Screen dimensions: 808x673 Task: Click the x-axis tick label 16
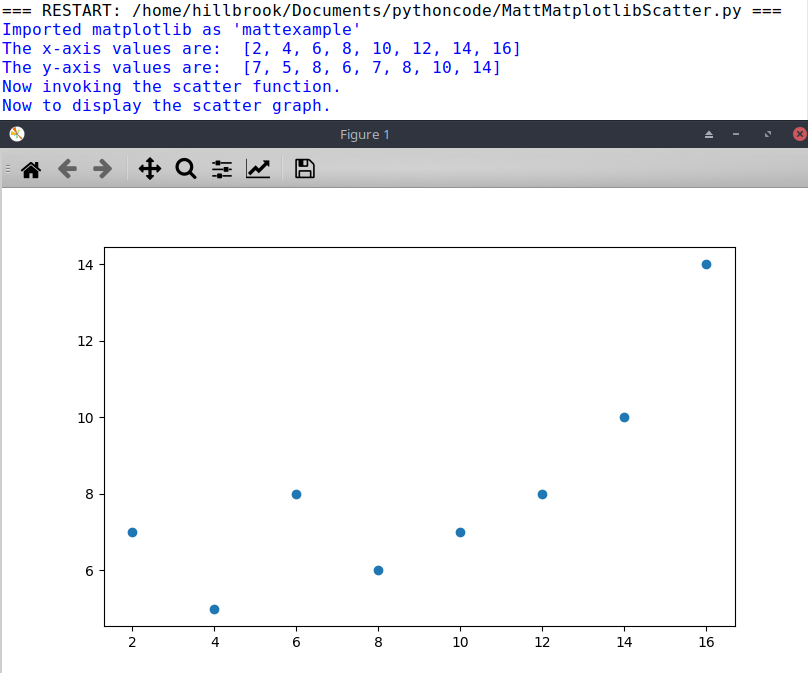pos(706,642)
